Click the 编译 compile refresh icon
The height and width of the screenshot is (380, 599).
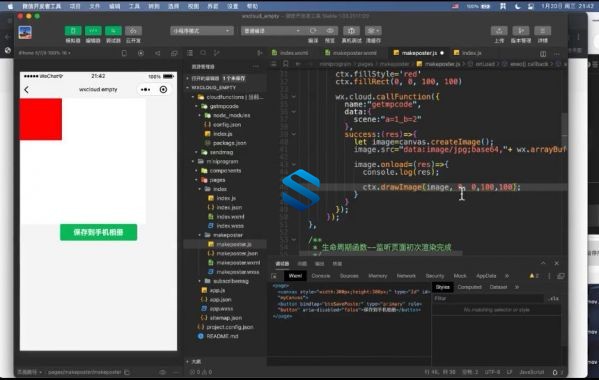click(x=313, y=31)
